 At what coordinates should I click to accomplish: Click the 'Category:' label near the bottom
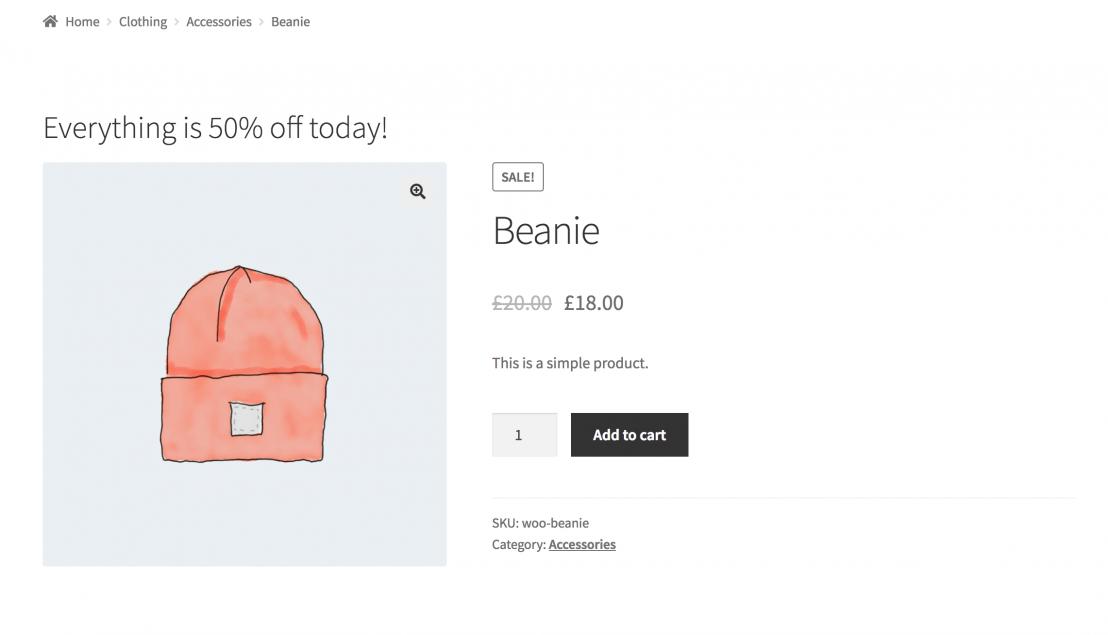[519, 544]
